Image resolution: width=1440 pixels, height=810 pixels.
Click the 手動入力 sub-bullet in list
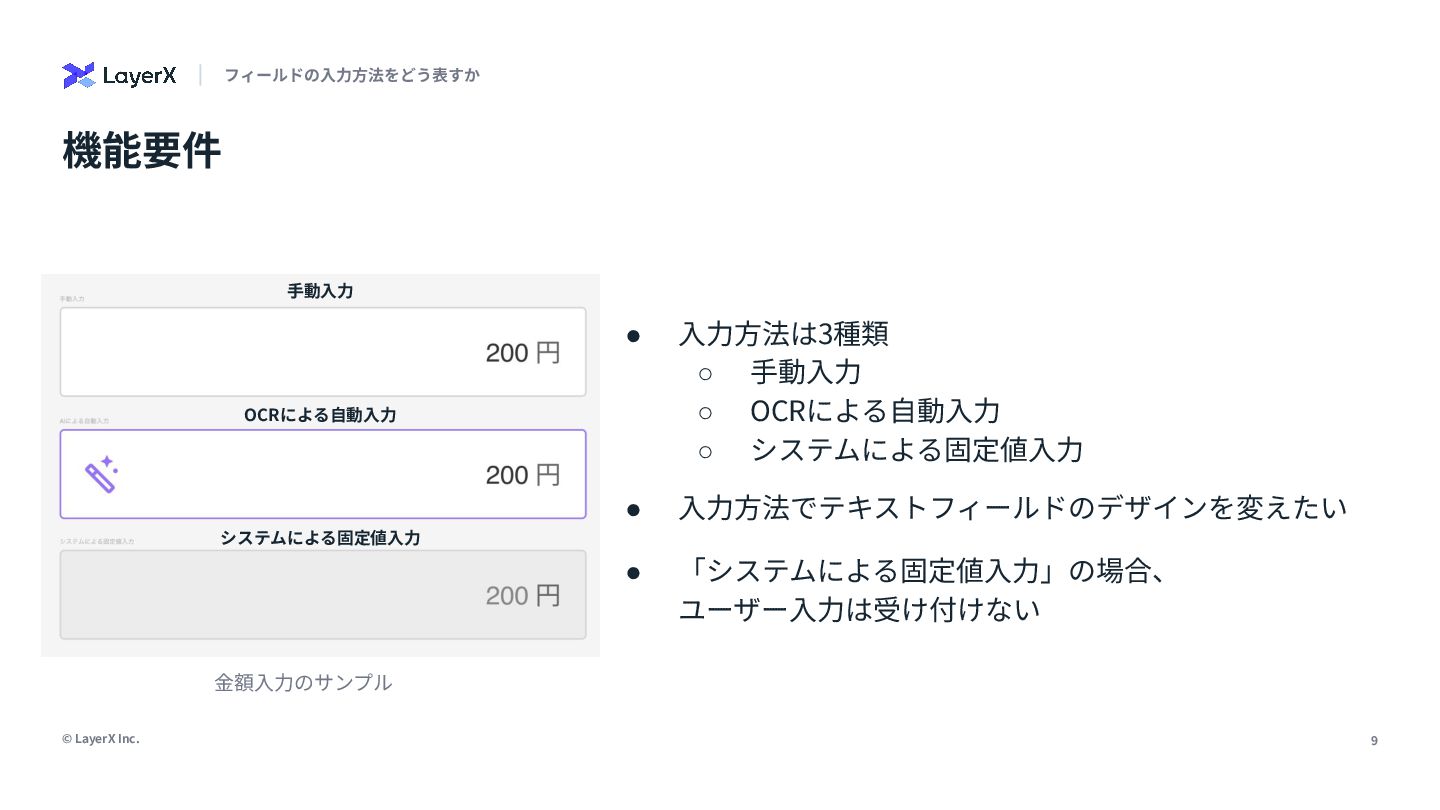[806, 372]
